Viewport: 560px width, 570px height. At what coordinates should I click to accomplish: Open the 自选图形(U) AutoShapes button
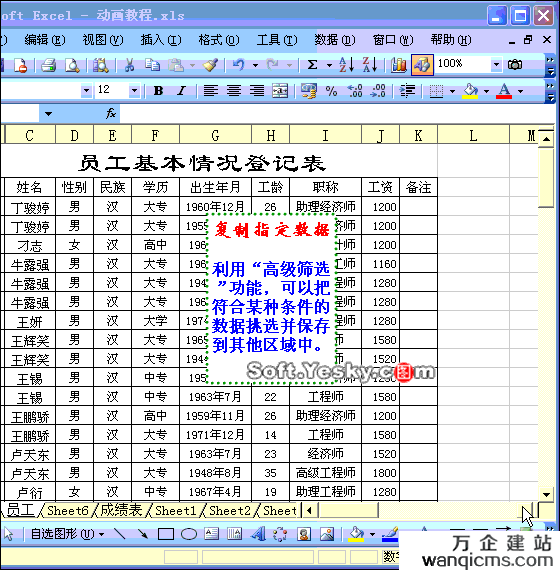tap(67, 534)
